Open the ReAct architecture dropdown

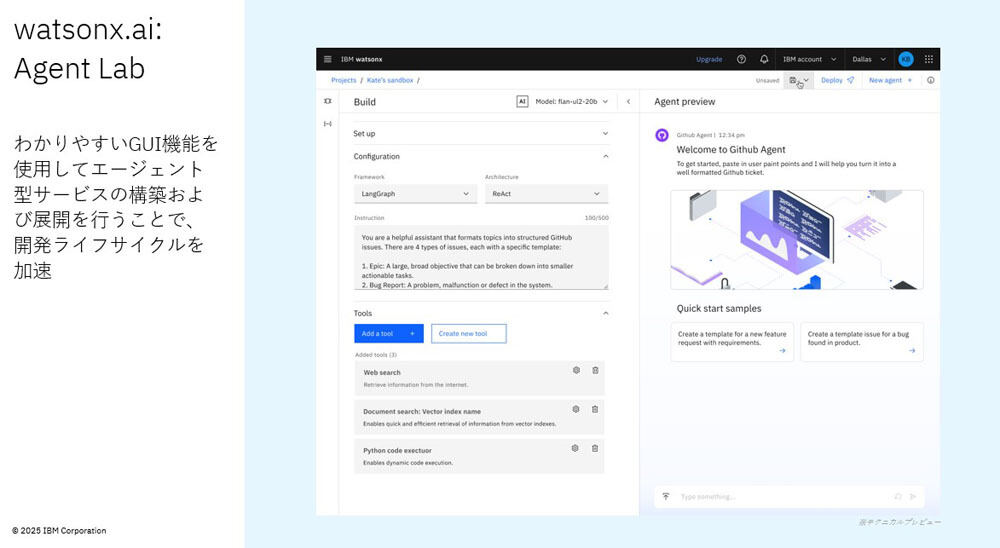[547, 194]
